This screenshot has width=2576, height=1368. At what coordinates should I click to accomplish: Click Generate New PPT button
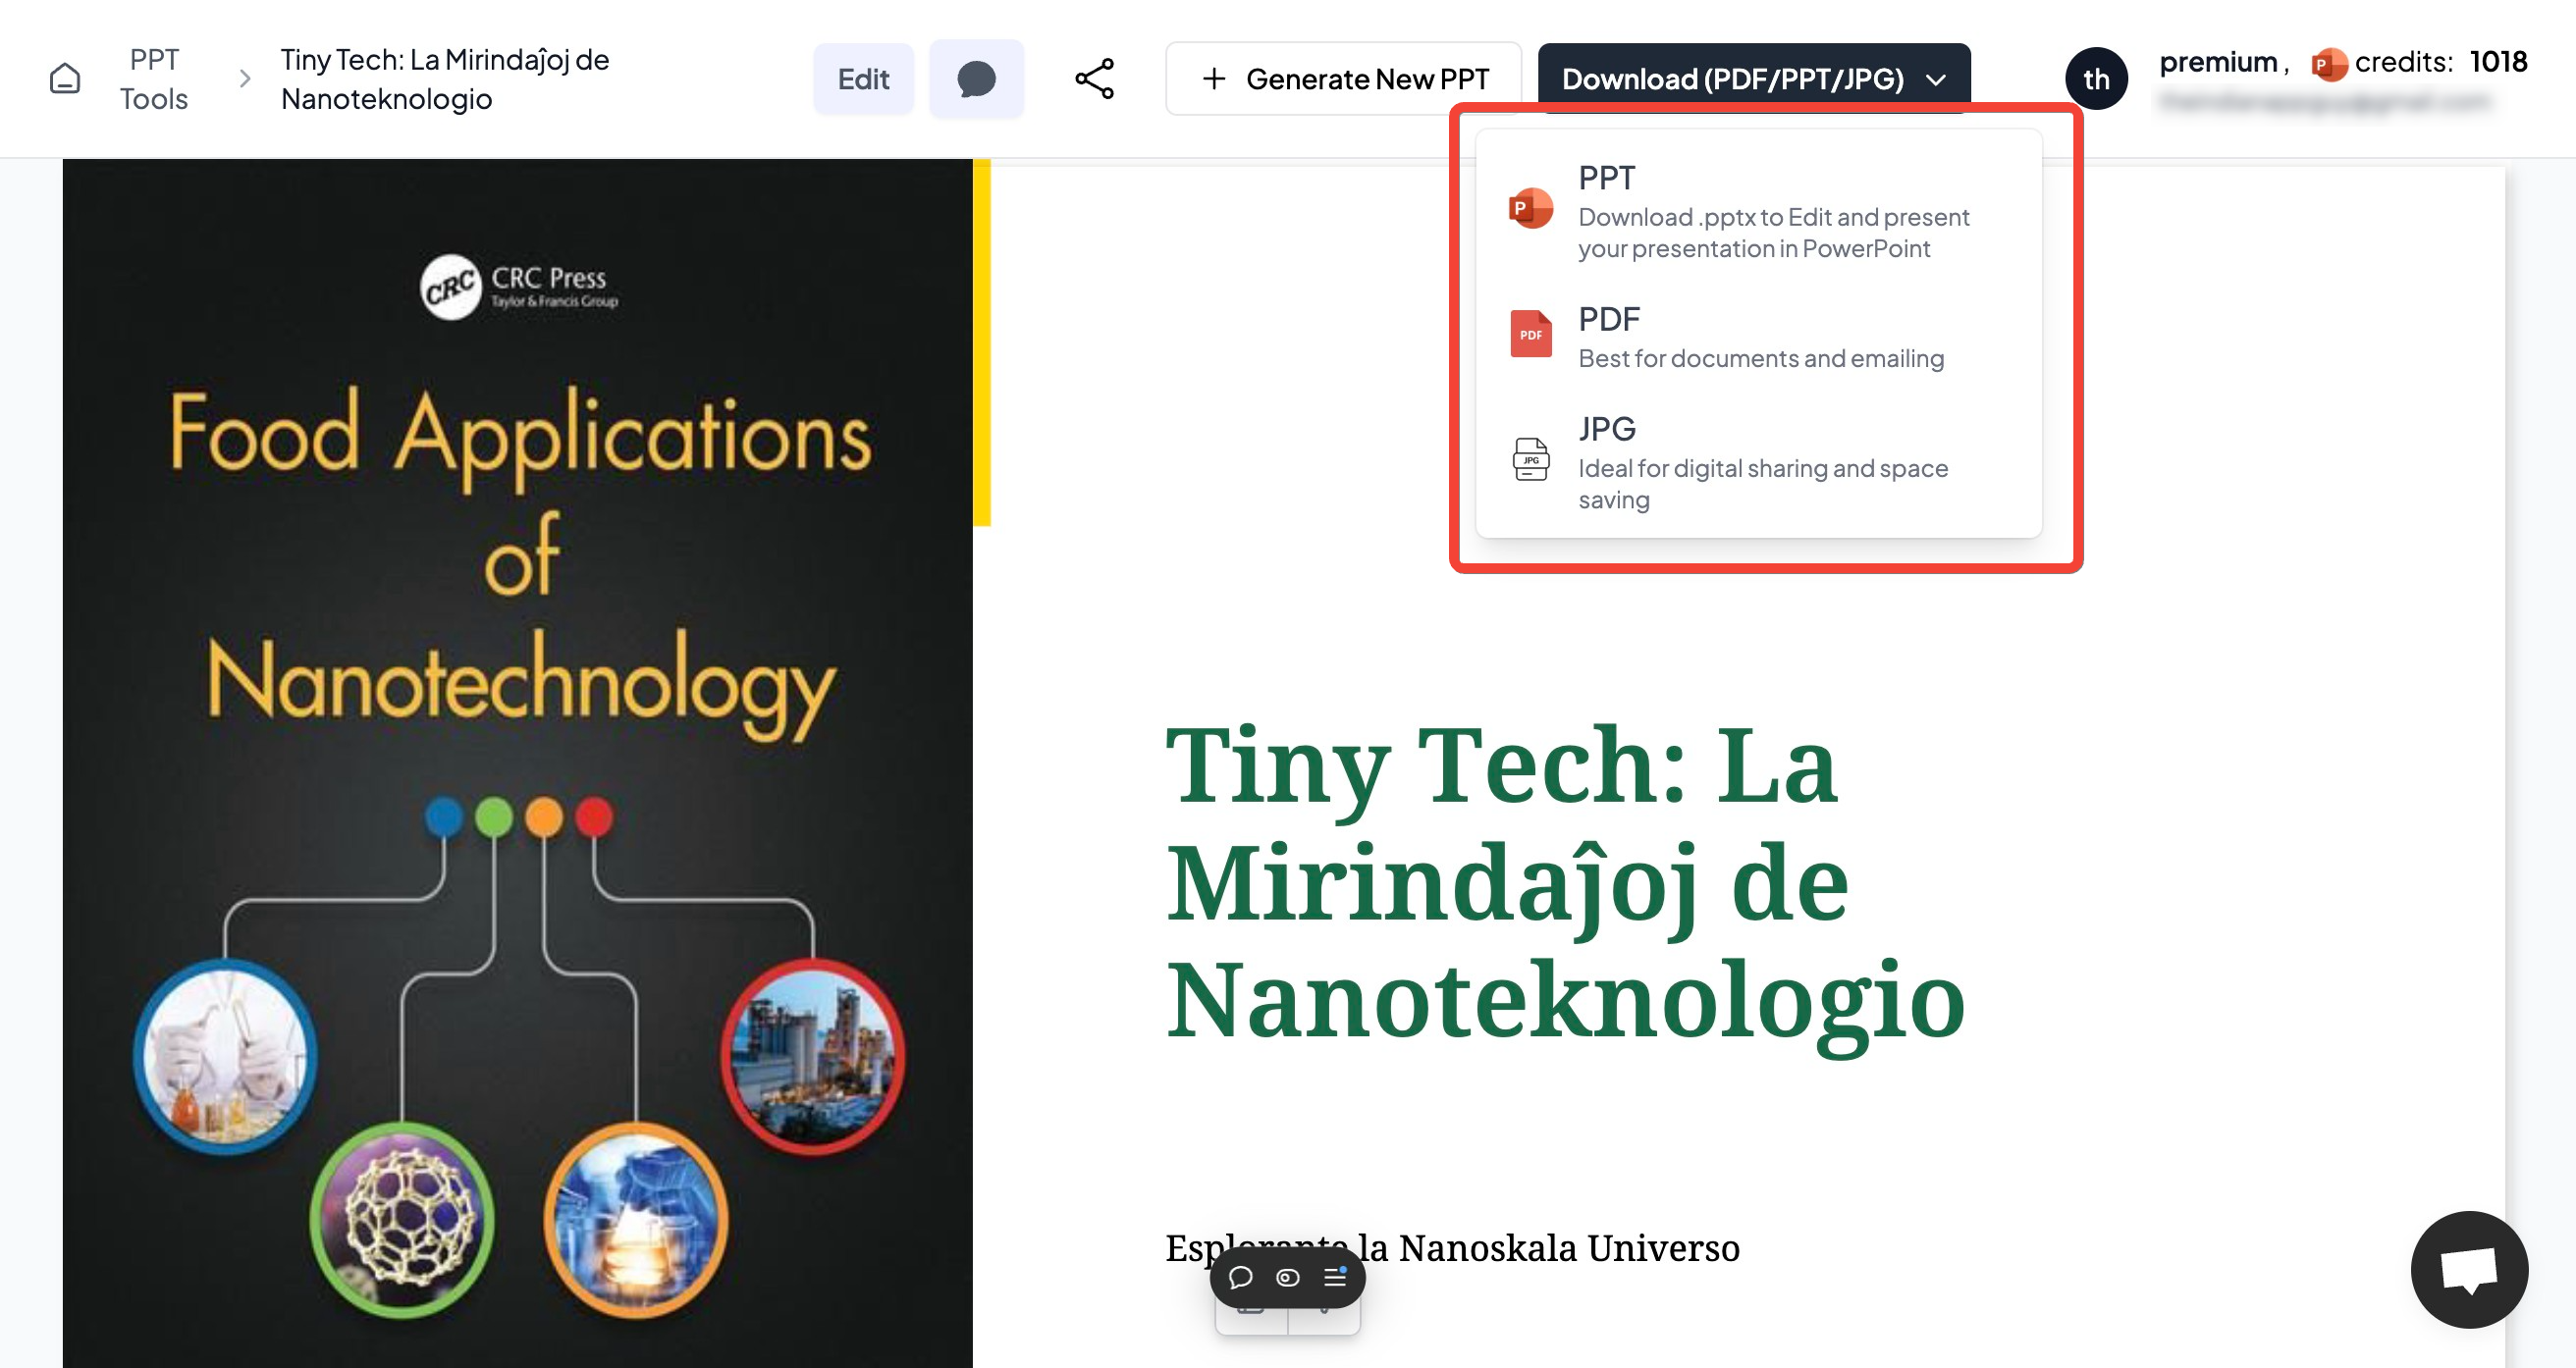coord(1343,78)
